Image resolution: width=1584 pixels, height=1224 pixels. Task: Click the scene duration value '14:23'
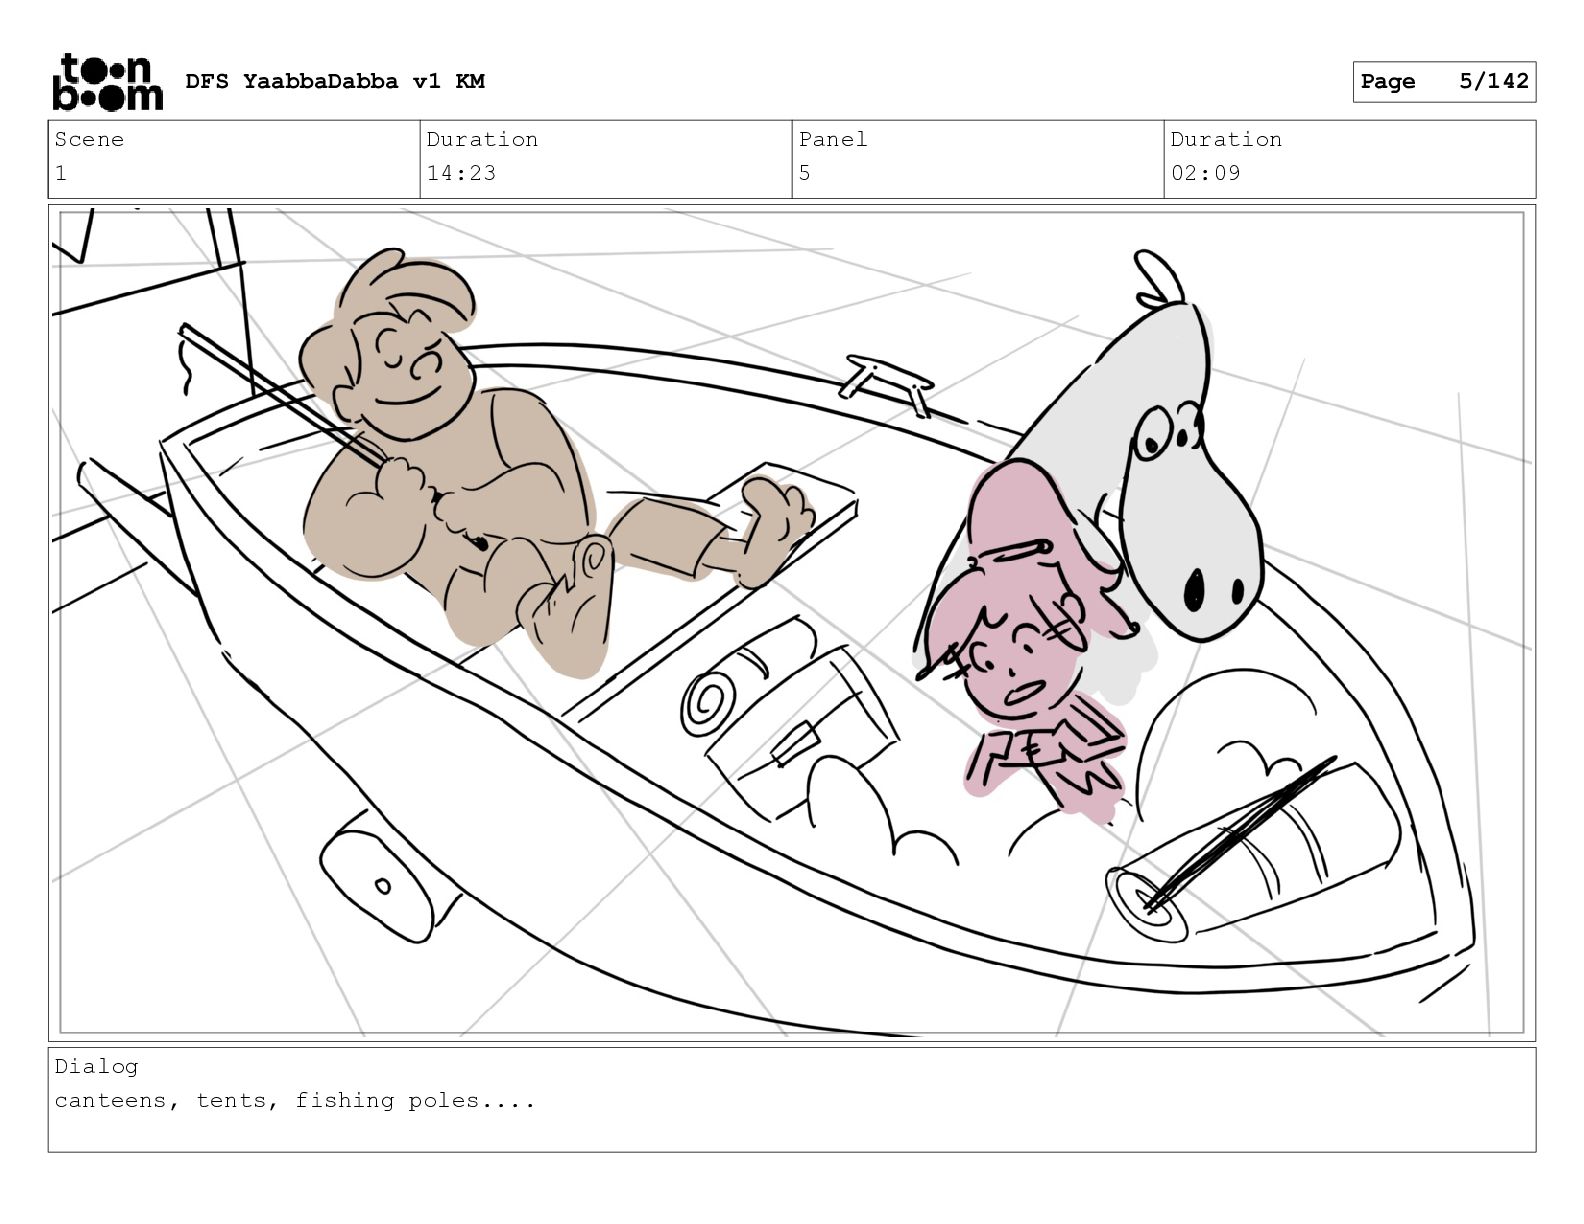[x=461, y=173]
